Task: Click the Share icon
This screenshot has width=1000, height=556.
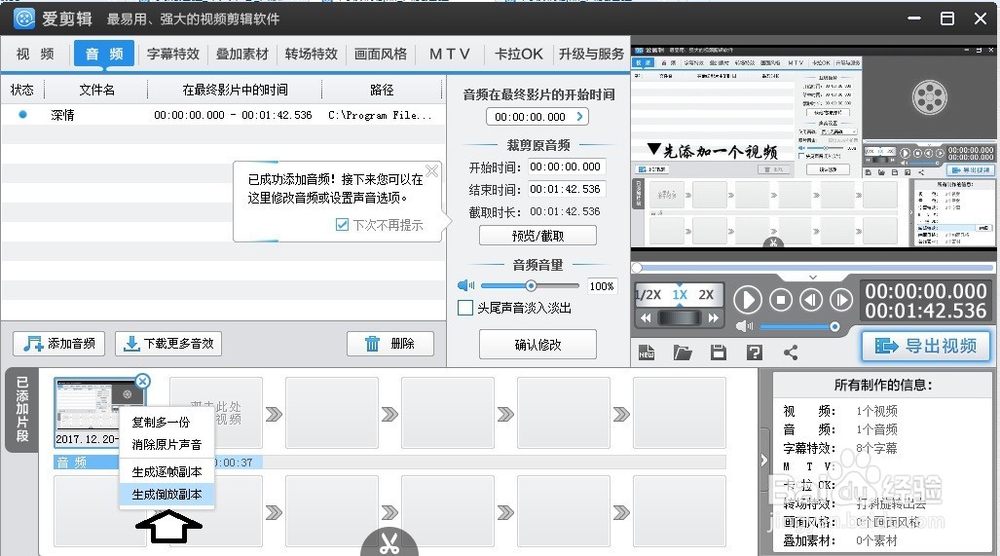Action: point(791,353)
